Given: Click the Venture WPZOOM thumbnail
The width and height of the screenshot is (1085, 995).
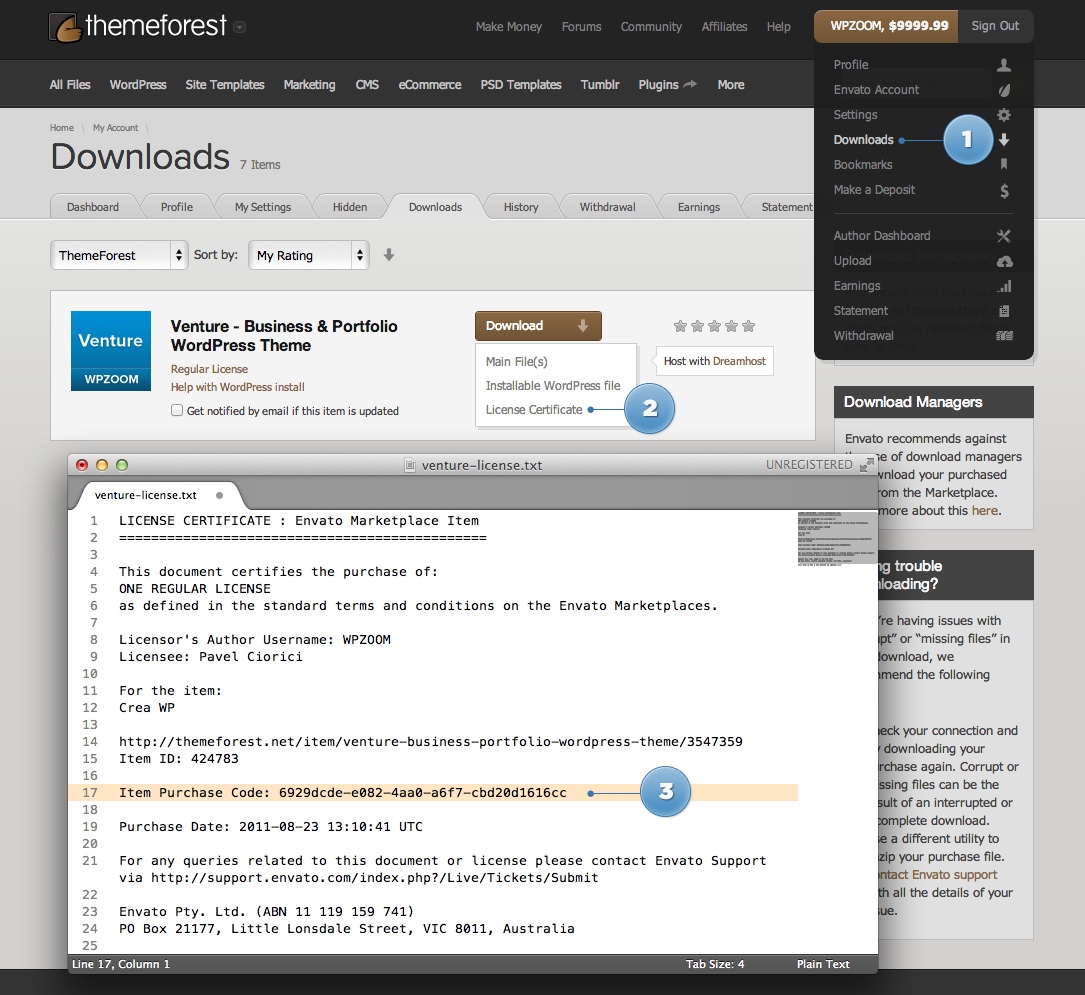Looking at the screenshot, I should tap(111, 351).
